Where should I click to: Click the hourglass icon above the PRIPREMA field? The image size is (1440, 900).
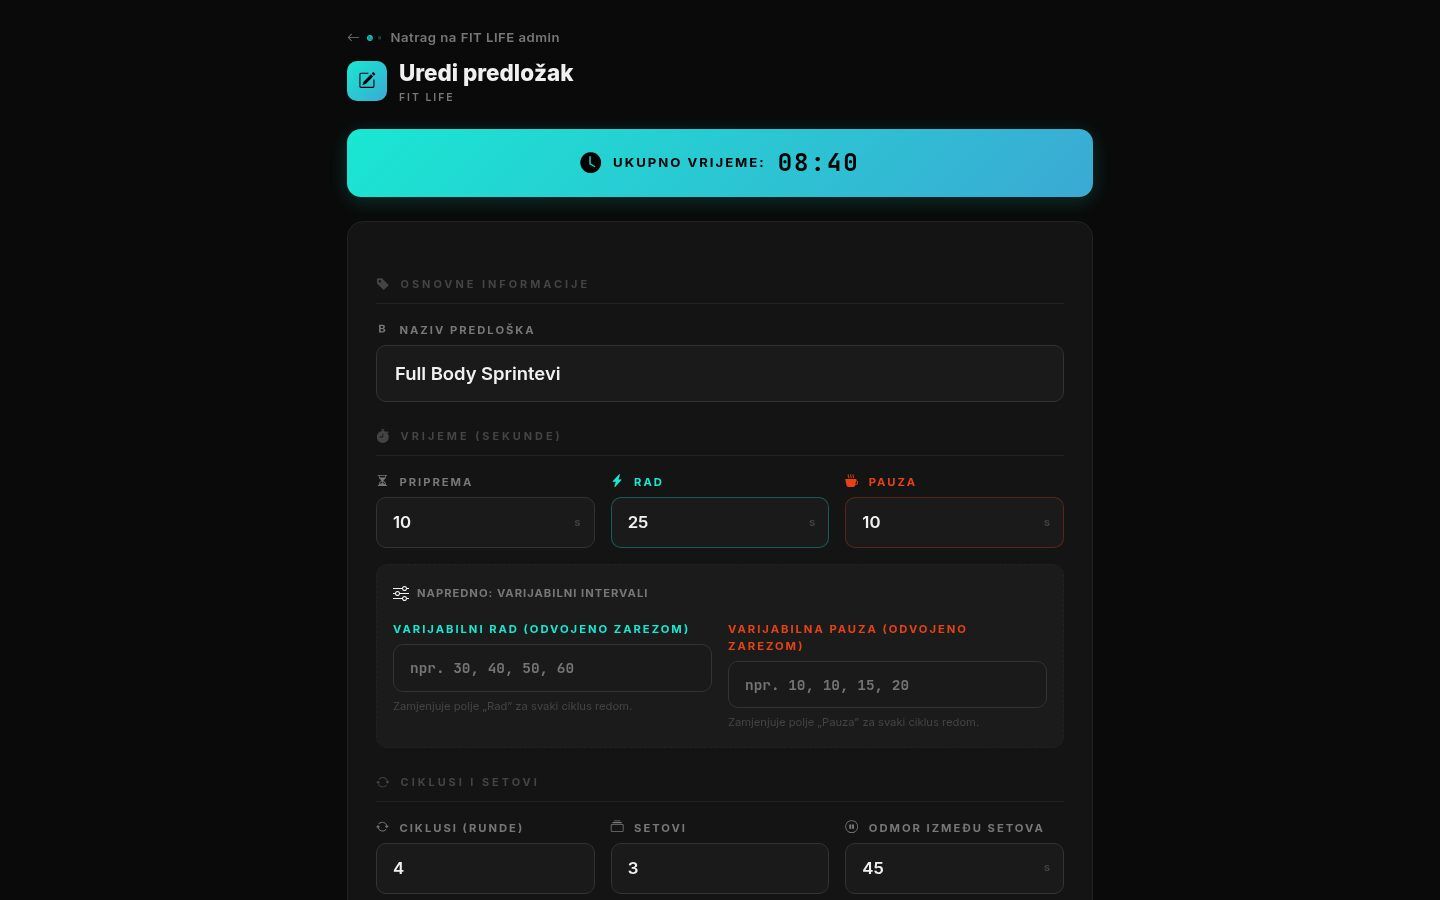382,480
